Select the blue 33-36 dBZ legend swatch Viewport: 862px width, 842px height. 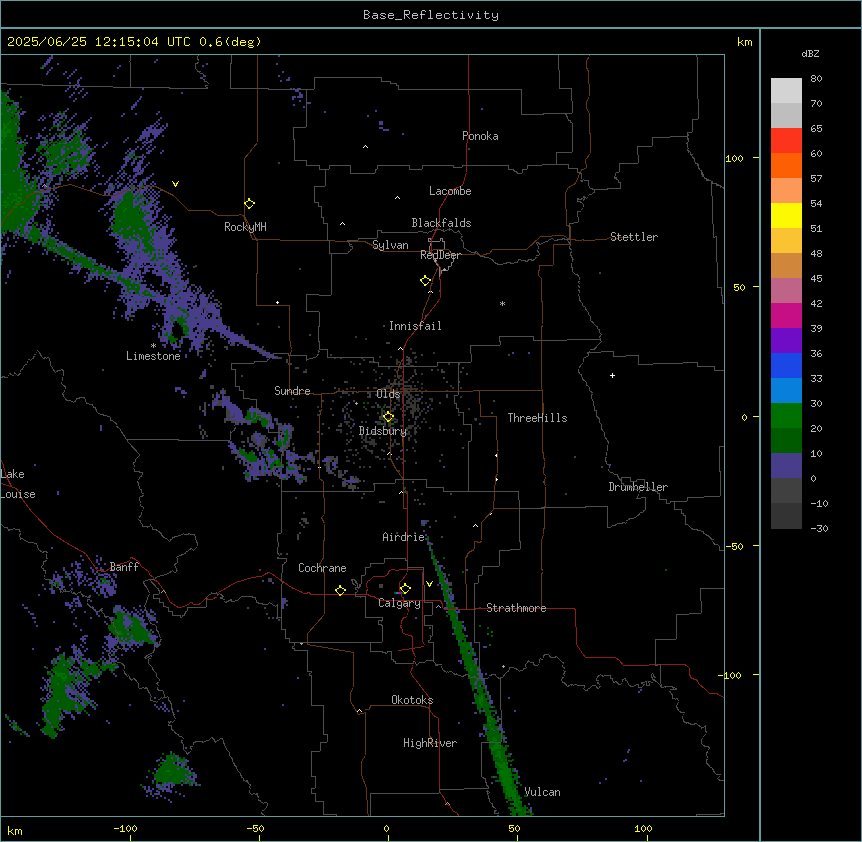pyautogui.click(x=786, y=365)
